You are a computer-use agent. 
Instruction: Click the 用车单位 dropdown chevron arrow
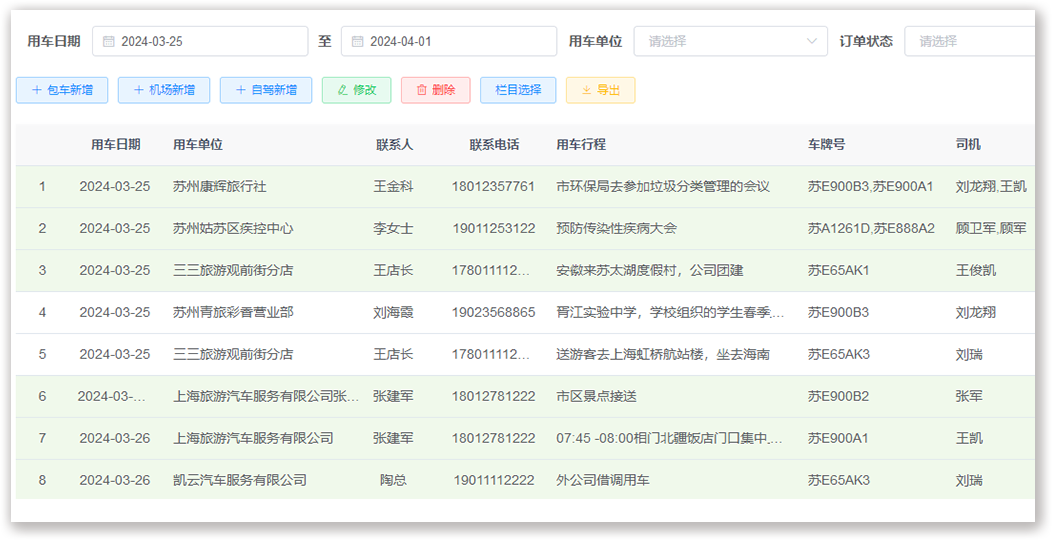click(x=811, y=42)
